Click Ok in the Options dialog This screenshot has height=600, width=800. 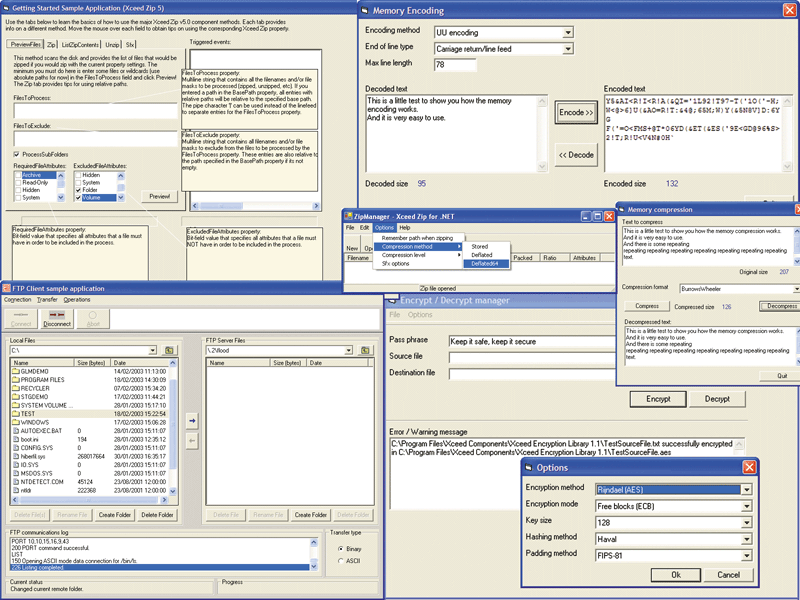[x=676, y=575]
